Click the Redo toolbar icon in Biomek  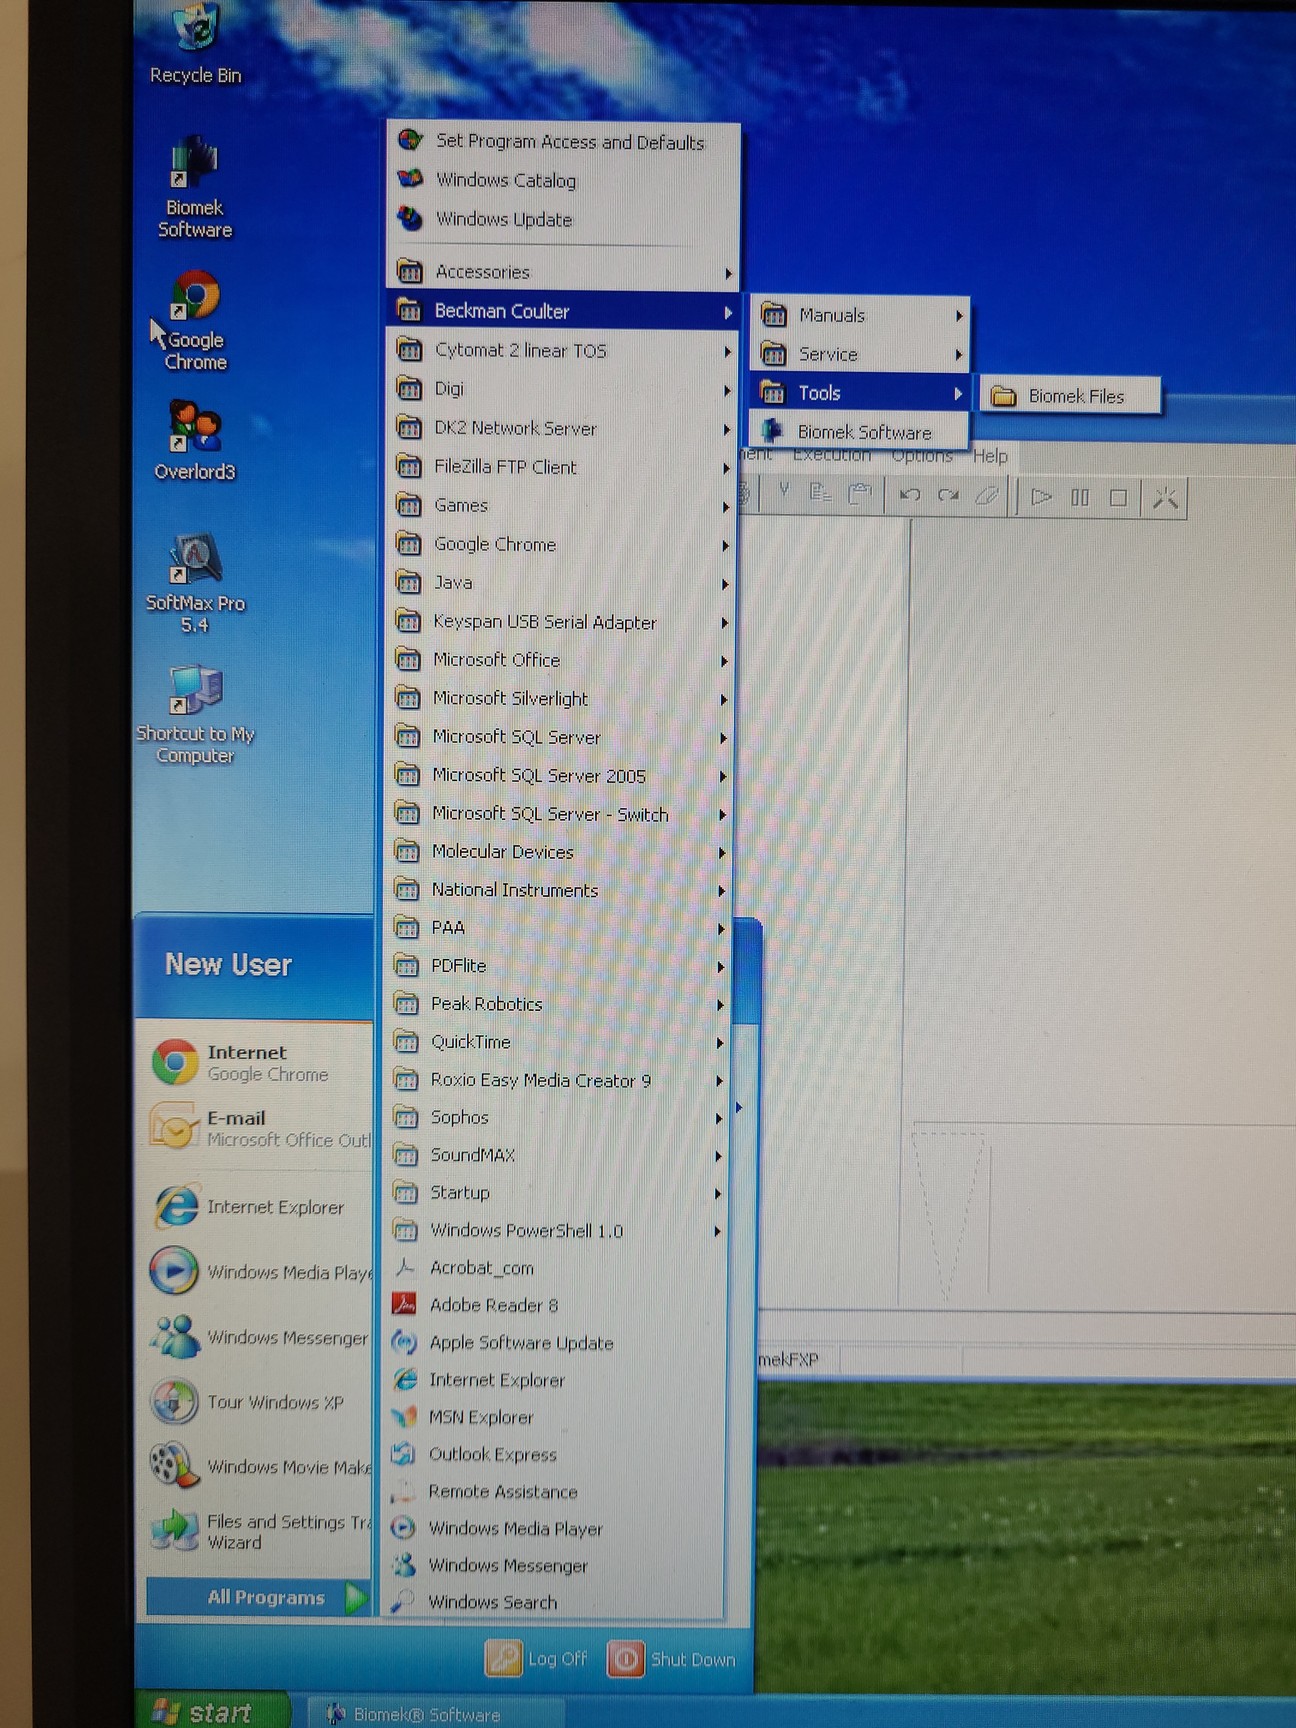pos(949,495)
